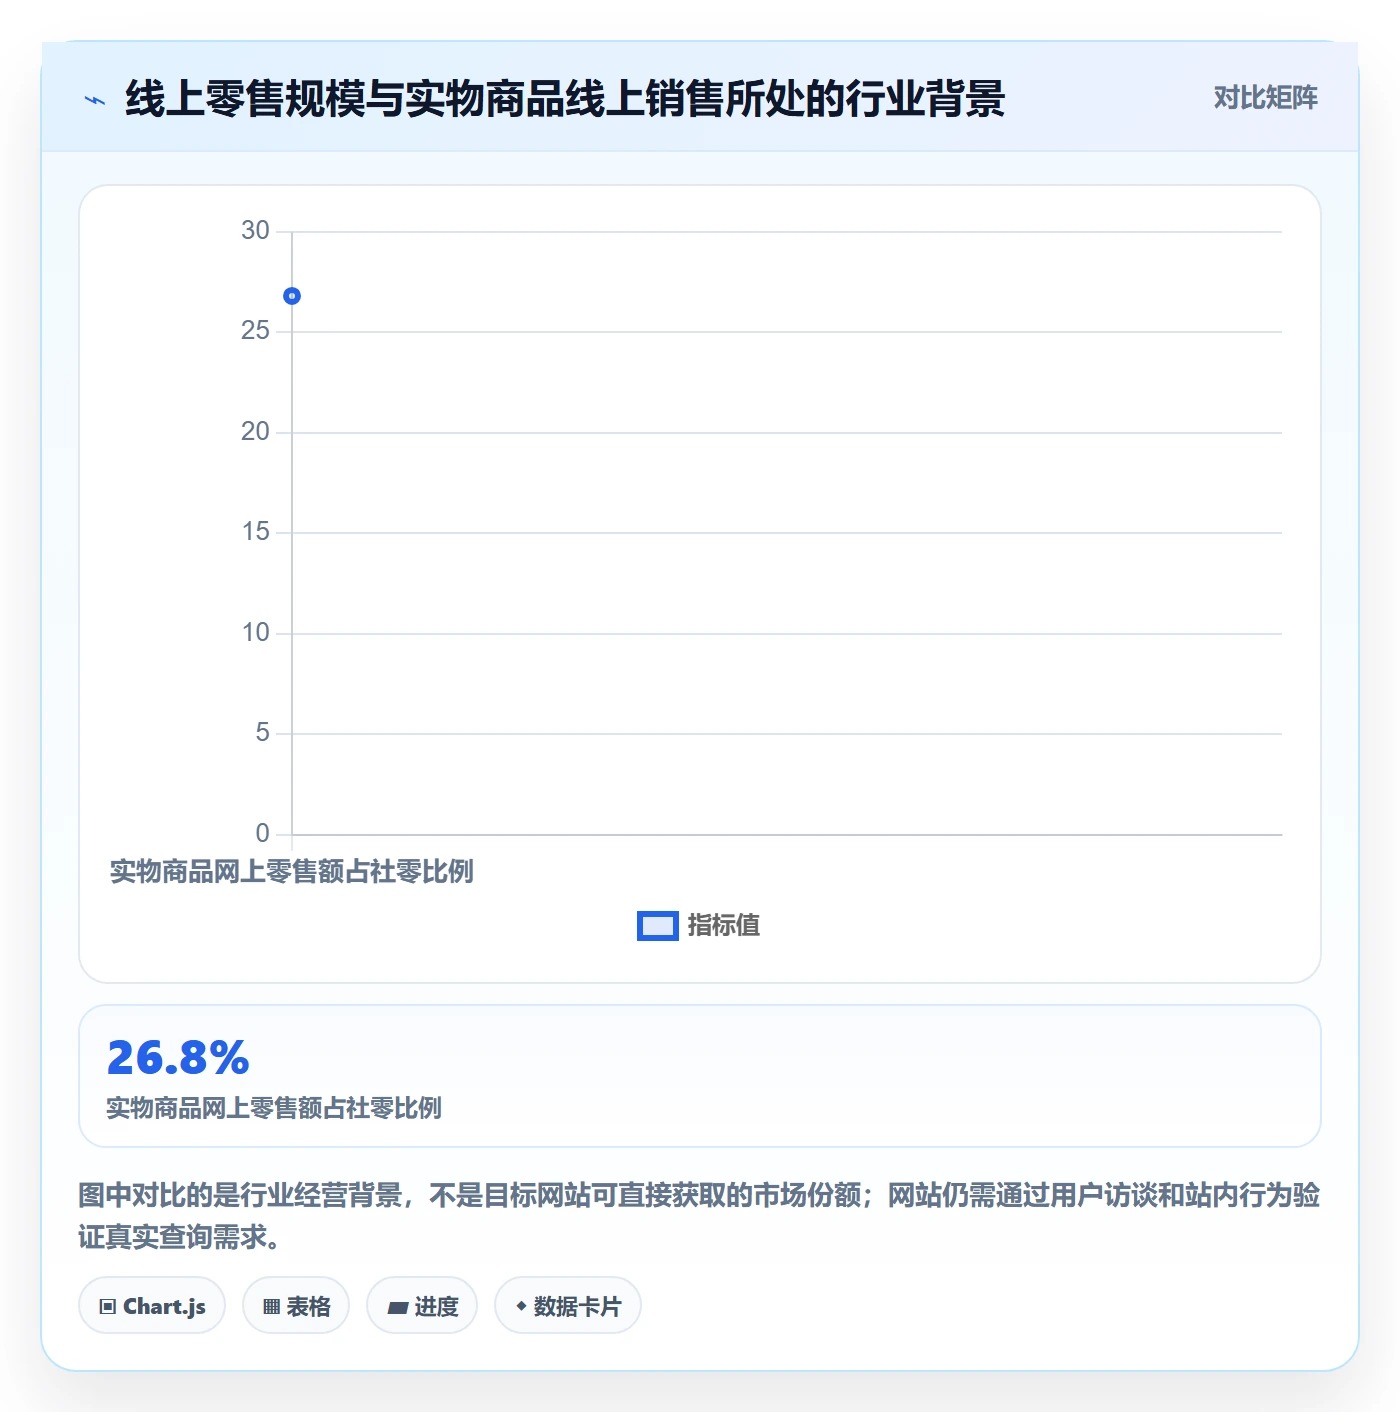1400x1412 pixels.
Task: Select the 进度 tag chip
Action: (422, 1305)
